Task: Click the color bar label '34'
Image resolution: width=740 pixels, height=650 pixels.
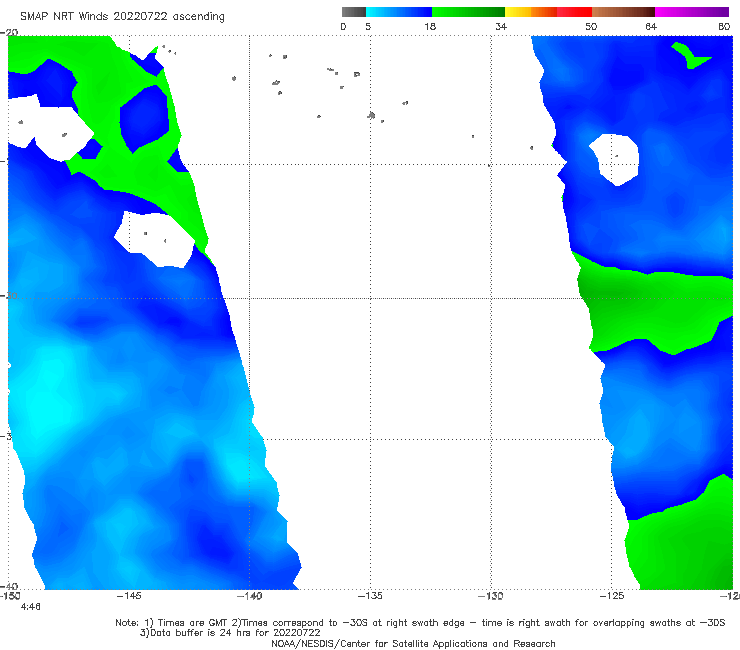Action: [501, 27]
